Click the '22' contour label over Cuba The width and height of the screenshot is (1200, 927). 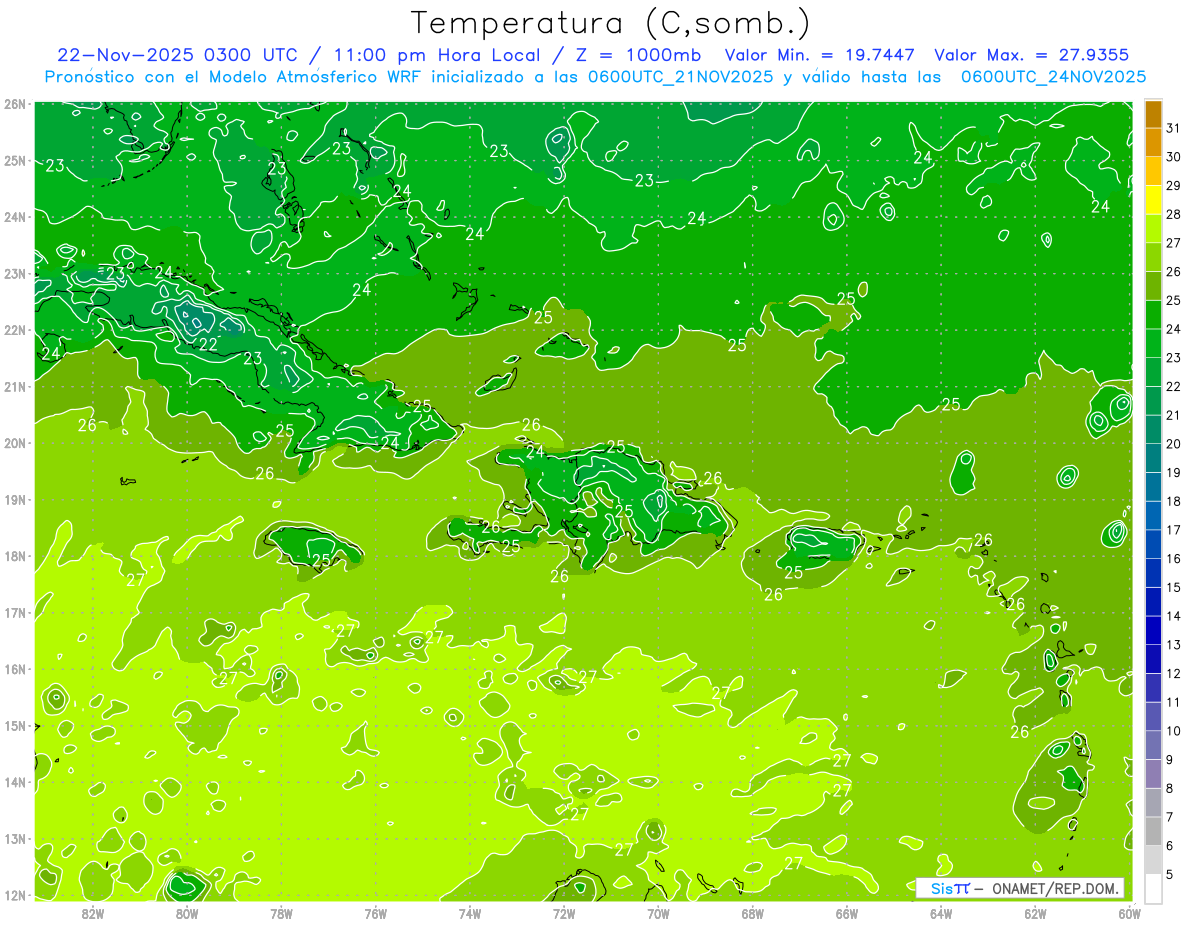pos(208,344)
